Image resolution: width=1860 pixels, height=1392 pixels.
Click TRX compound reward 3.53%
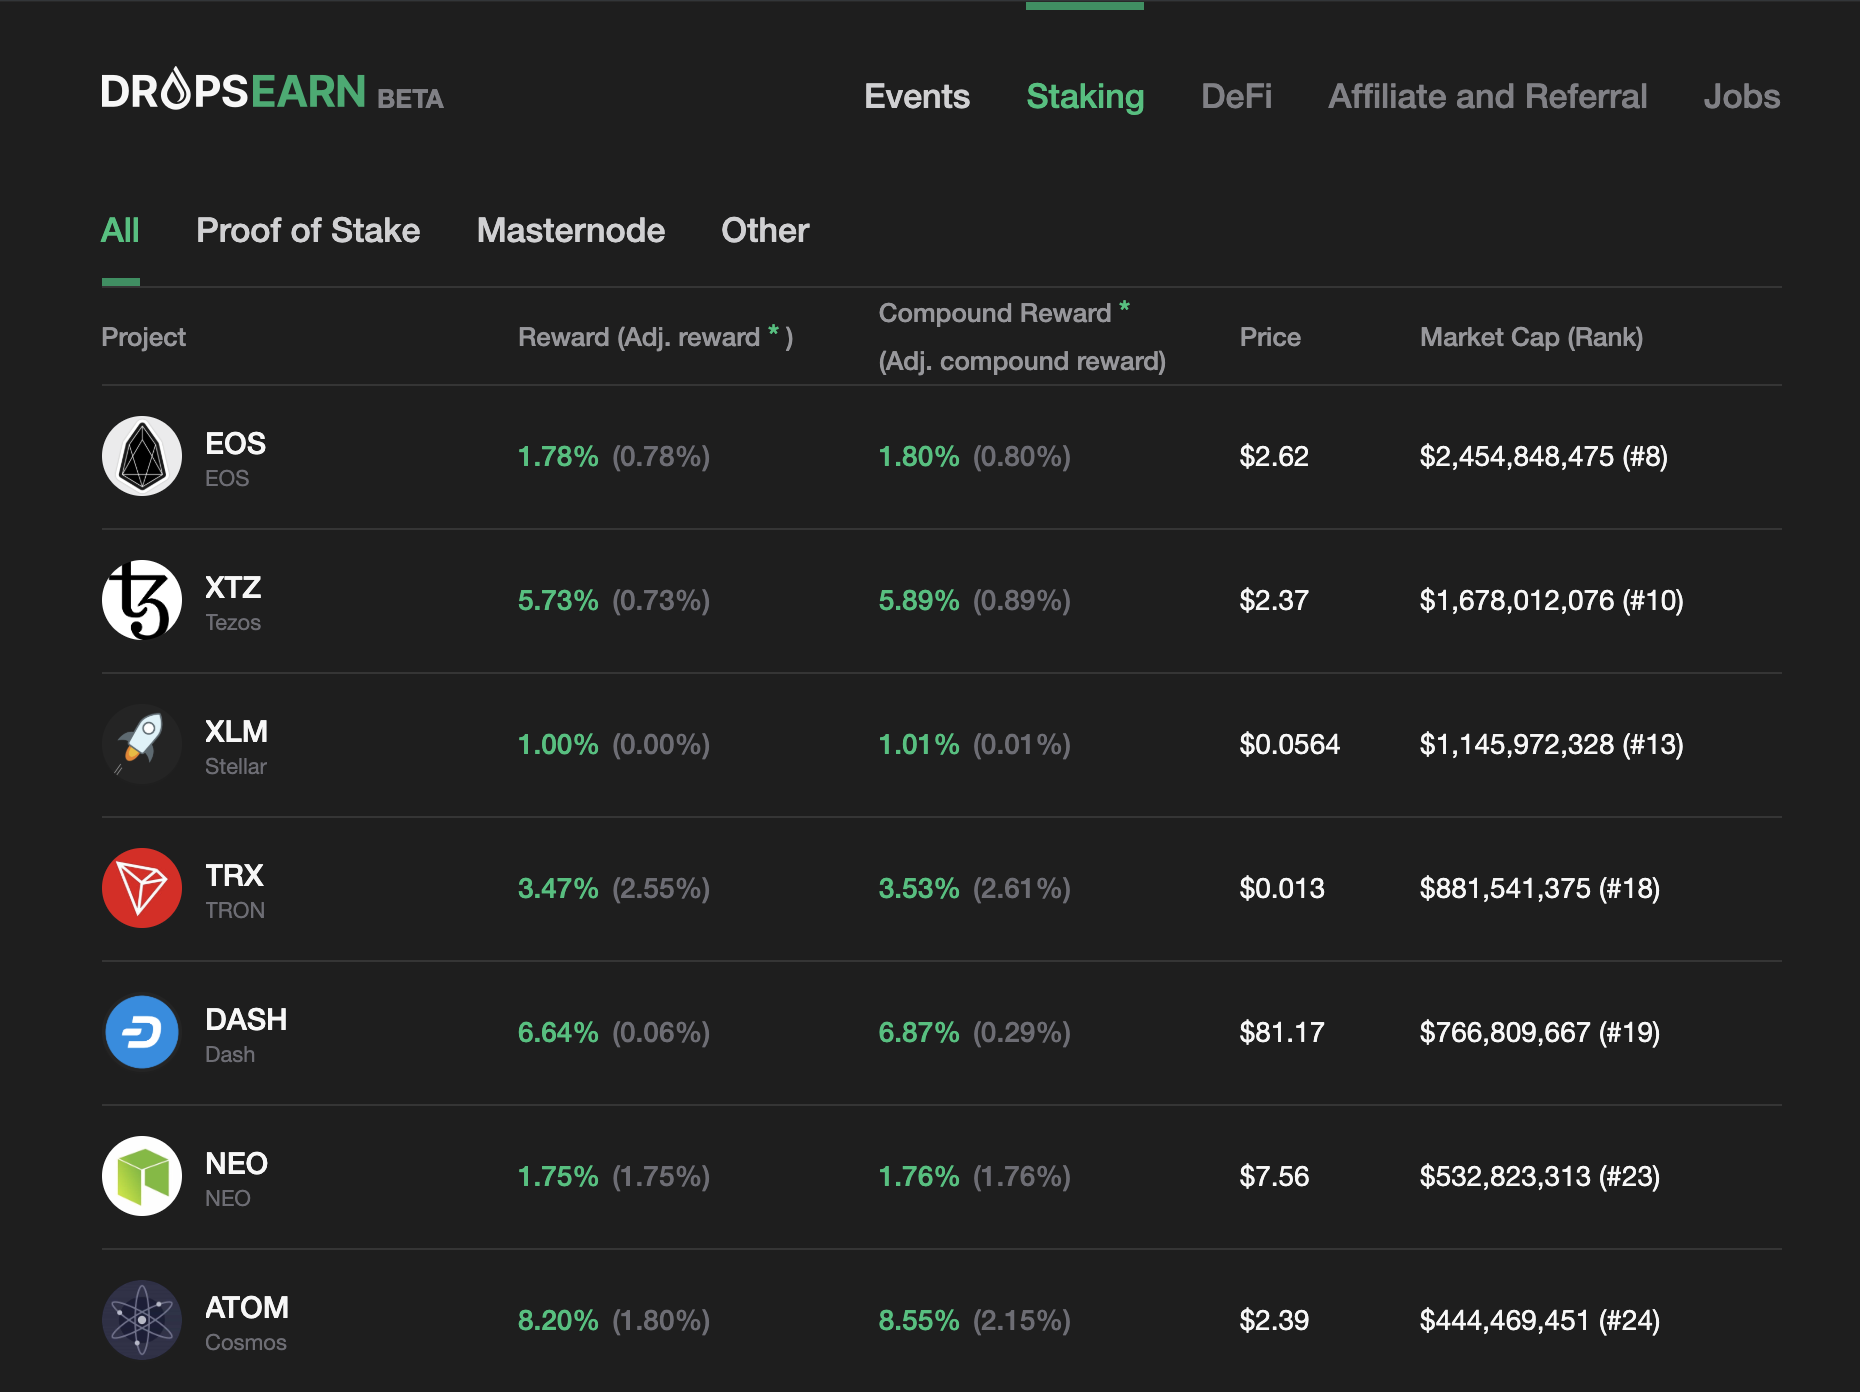coord(919,888)
